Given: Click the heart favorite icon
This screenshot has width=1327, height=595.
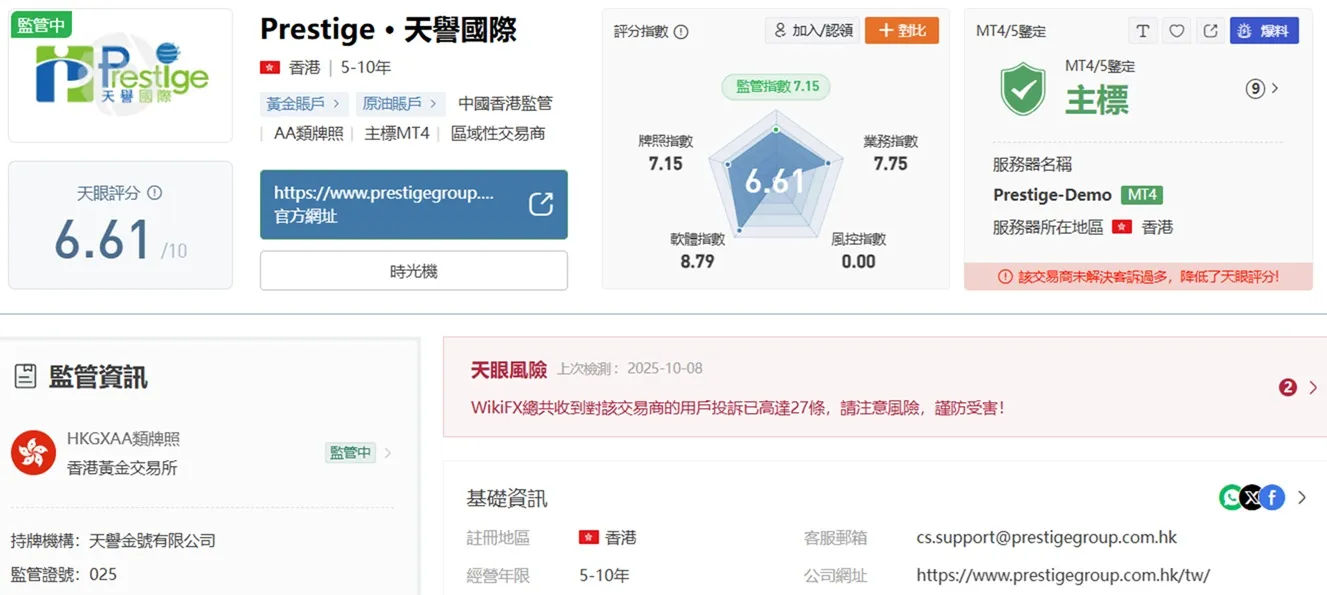Looking at the screenshot, I should (x=1177, y=31).
